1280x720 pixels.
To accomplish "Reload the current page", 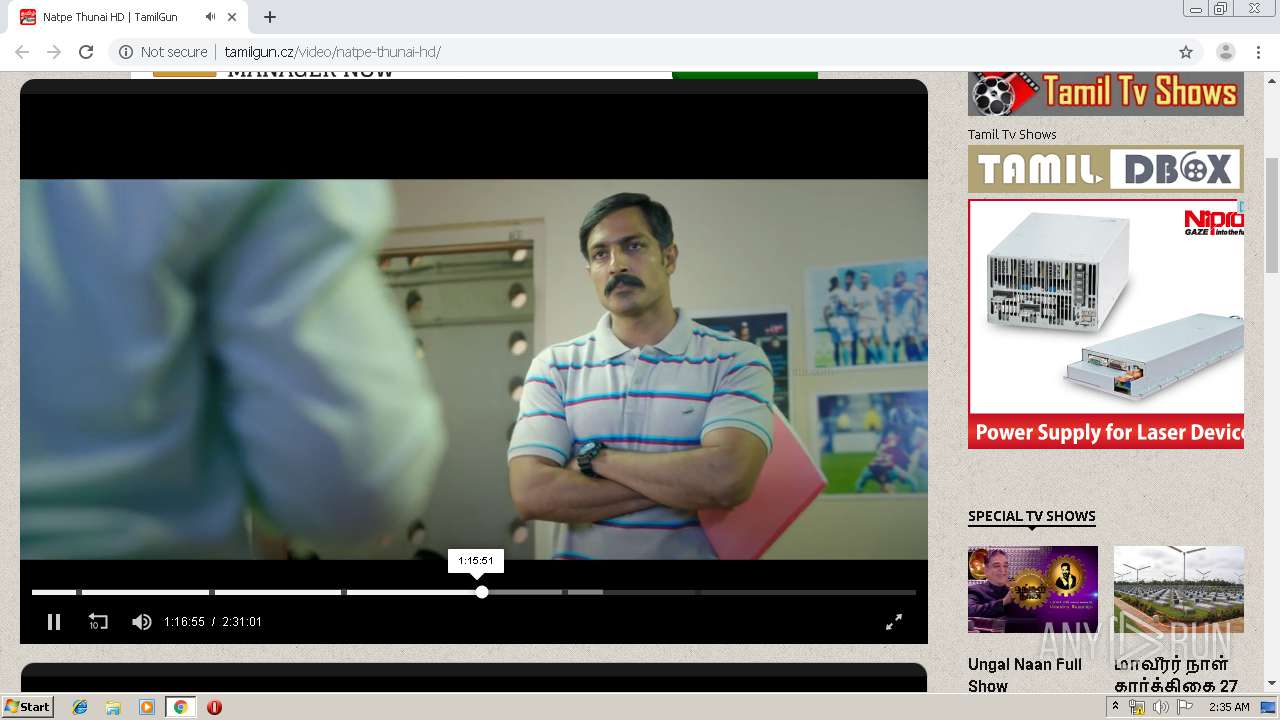I will click(x=86, y=52).
